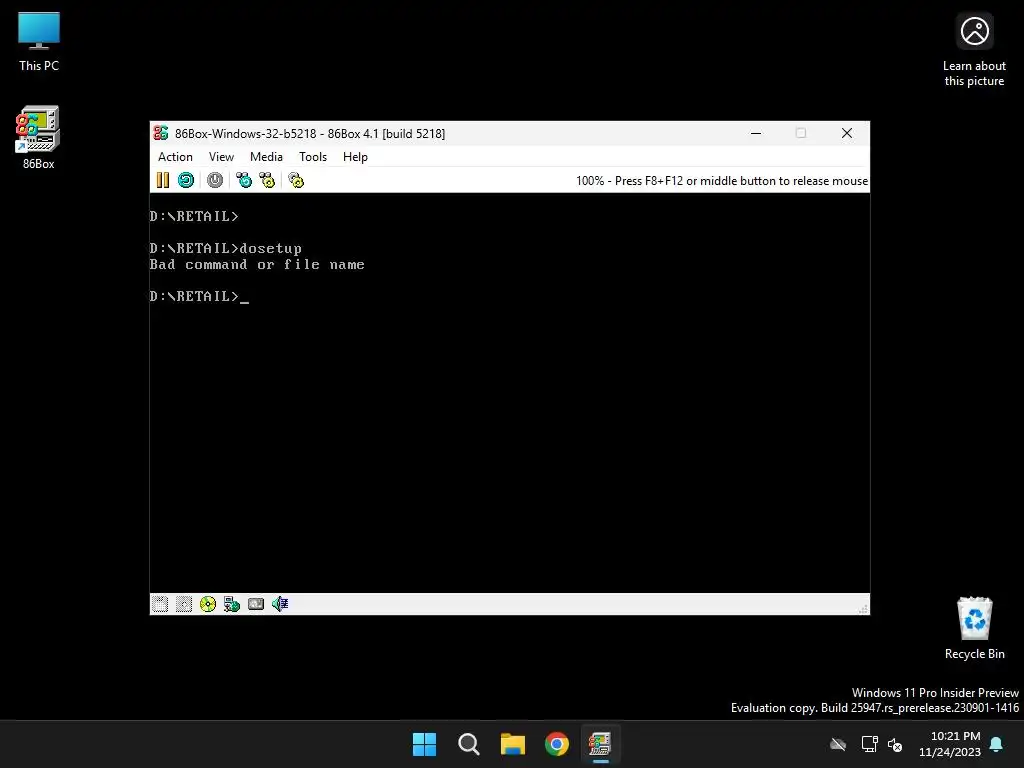Open the Windows Start menu
1024x768 pixels.
click(424, 744)
